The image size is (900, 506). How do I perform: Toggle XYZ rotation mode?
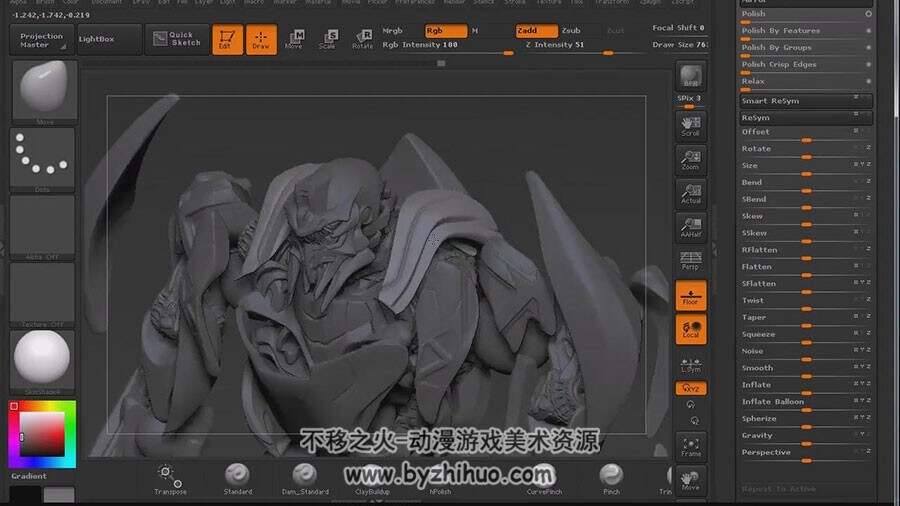coord(690,388)
